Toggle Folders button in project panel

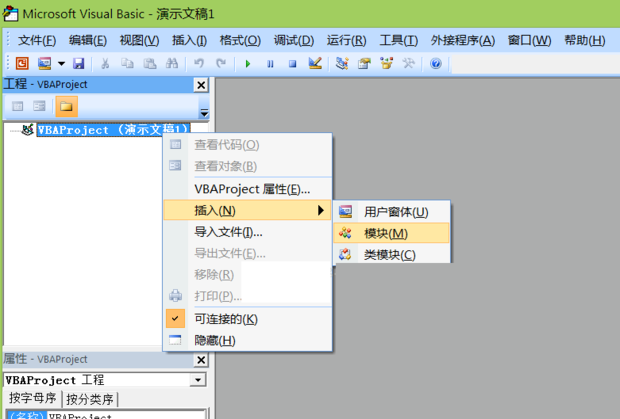(66, 106)
